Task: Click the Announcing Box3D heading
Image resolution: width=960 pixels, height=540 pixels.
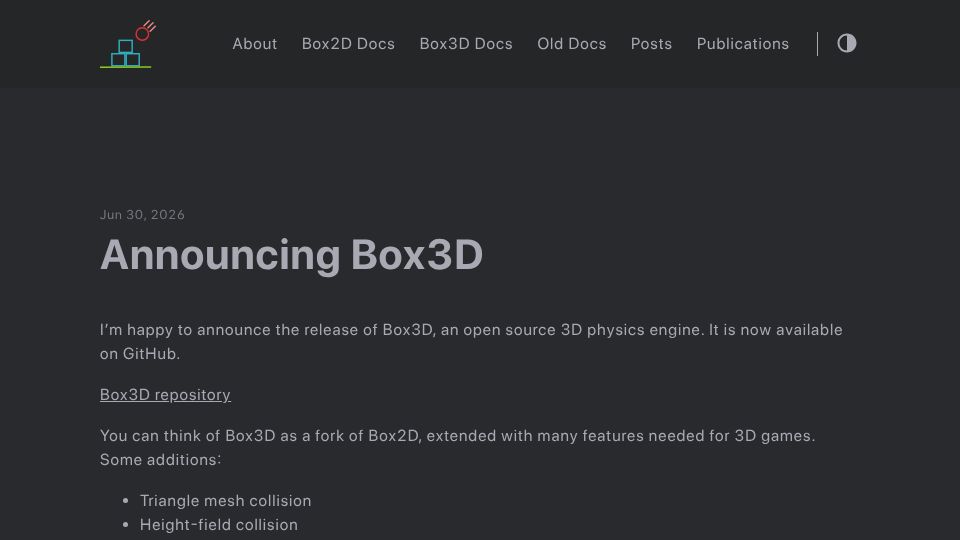Action: click(291, 255)
